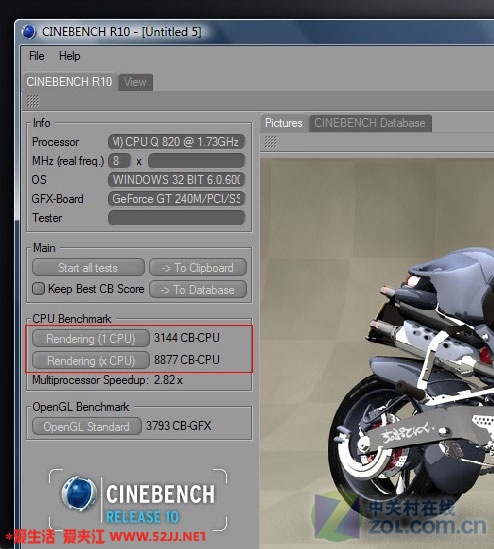Screen dimensions: 494x549
Task: Click the dotted grip icon under CINEBENCH R10 tab
Action: [x=33, y=101]
